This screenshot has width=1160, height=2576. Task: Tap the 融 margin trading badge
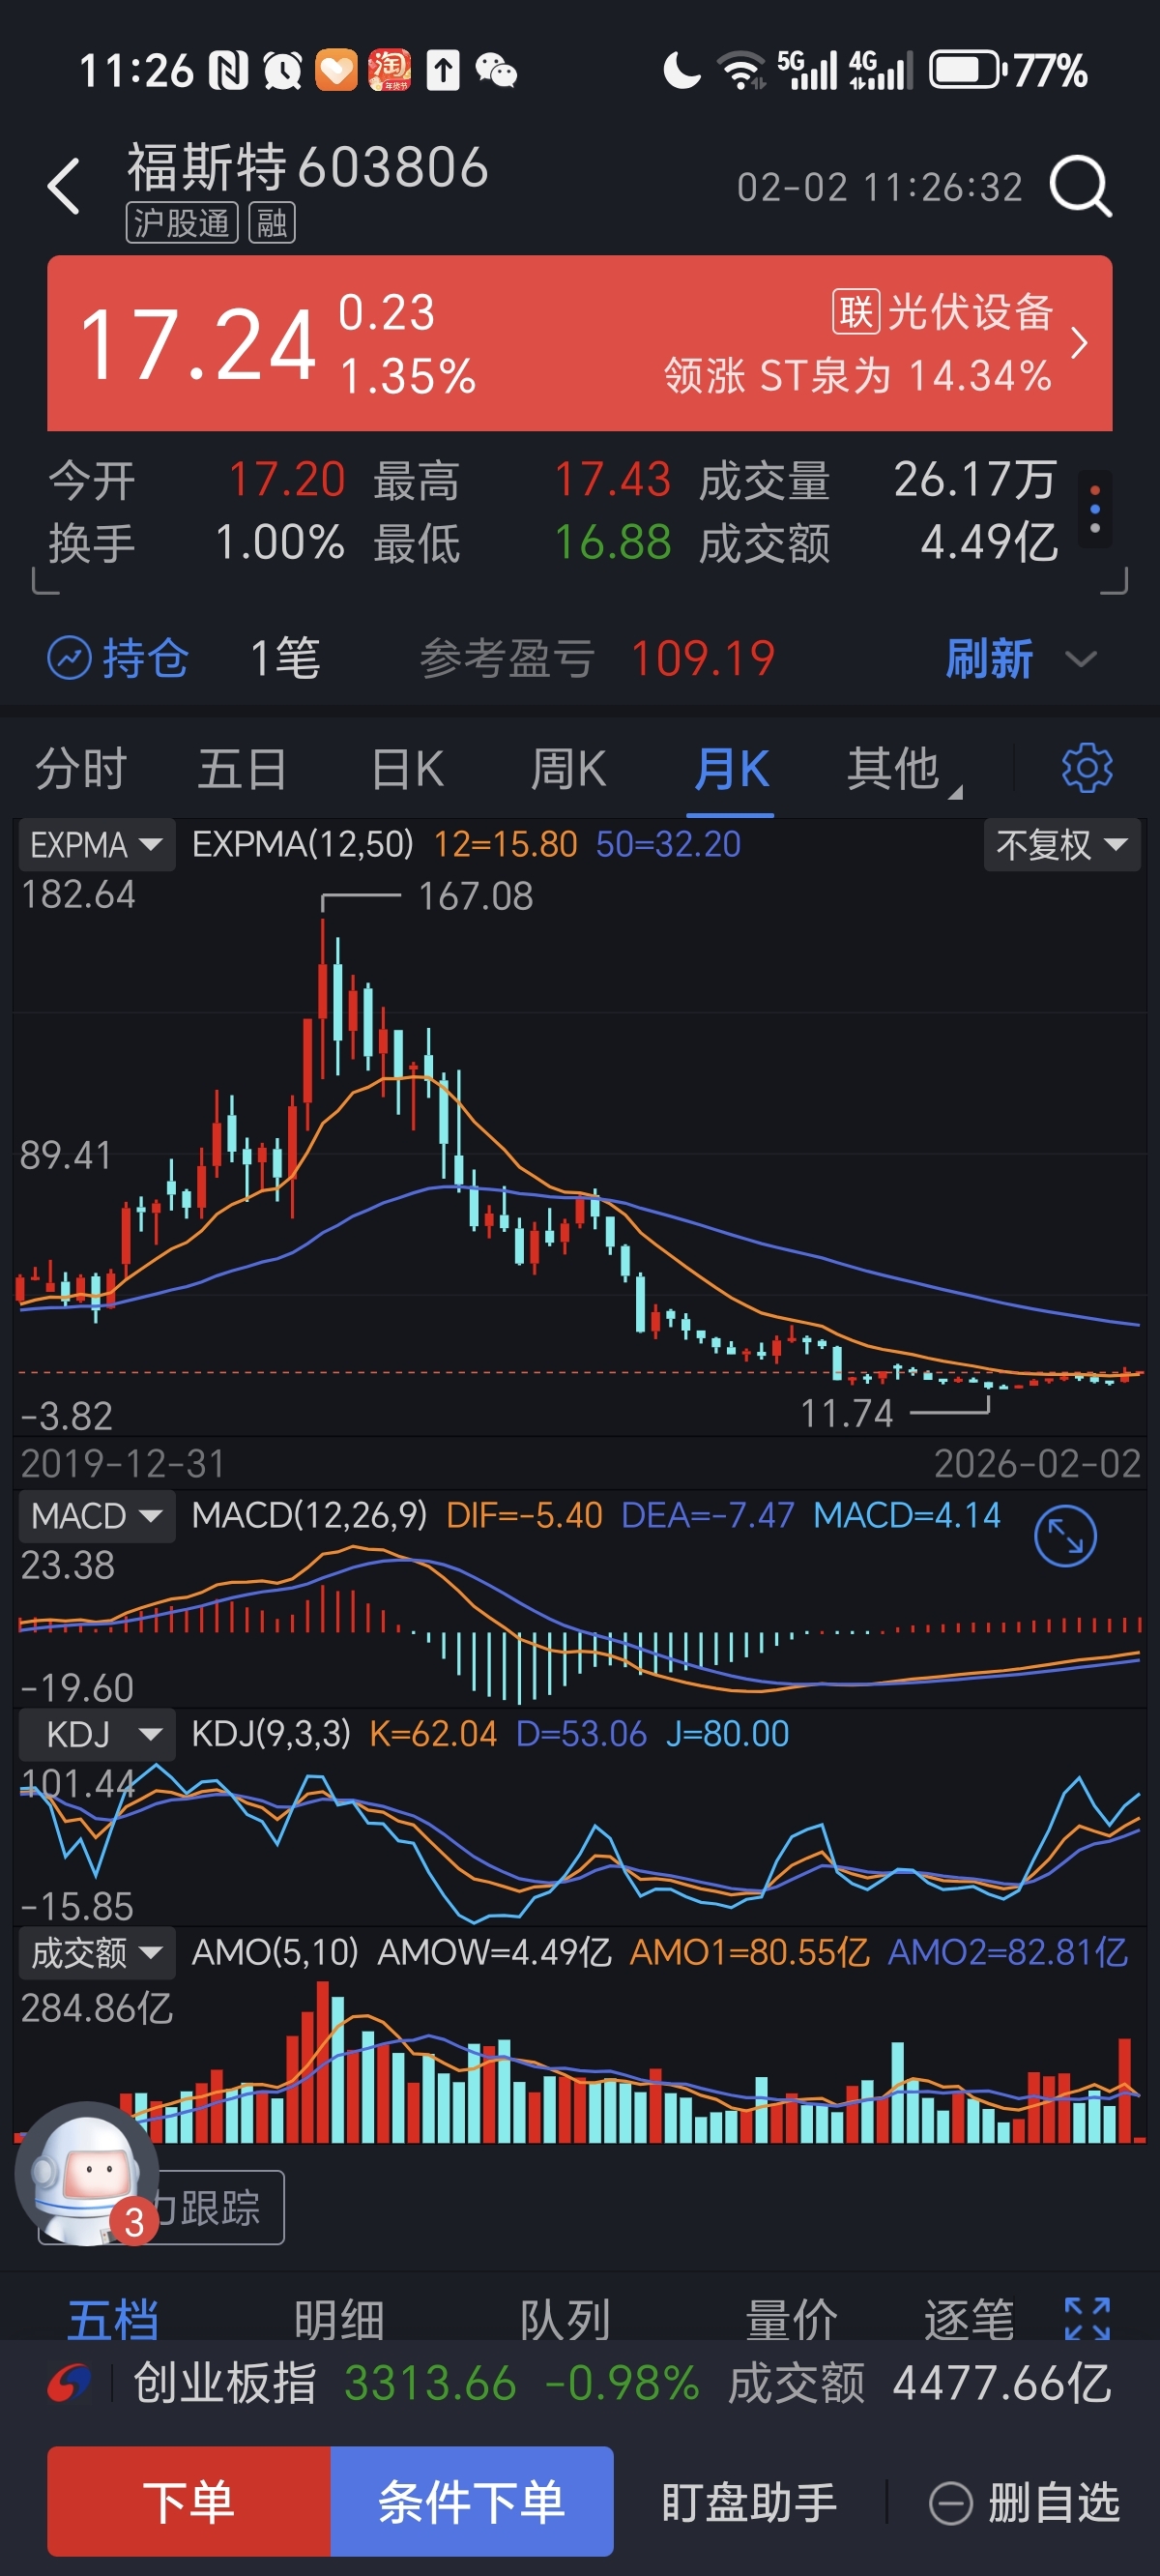tap(271, 223)
